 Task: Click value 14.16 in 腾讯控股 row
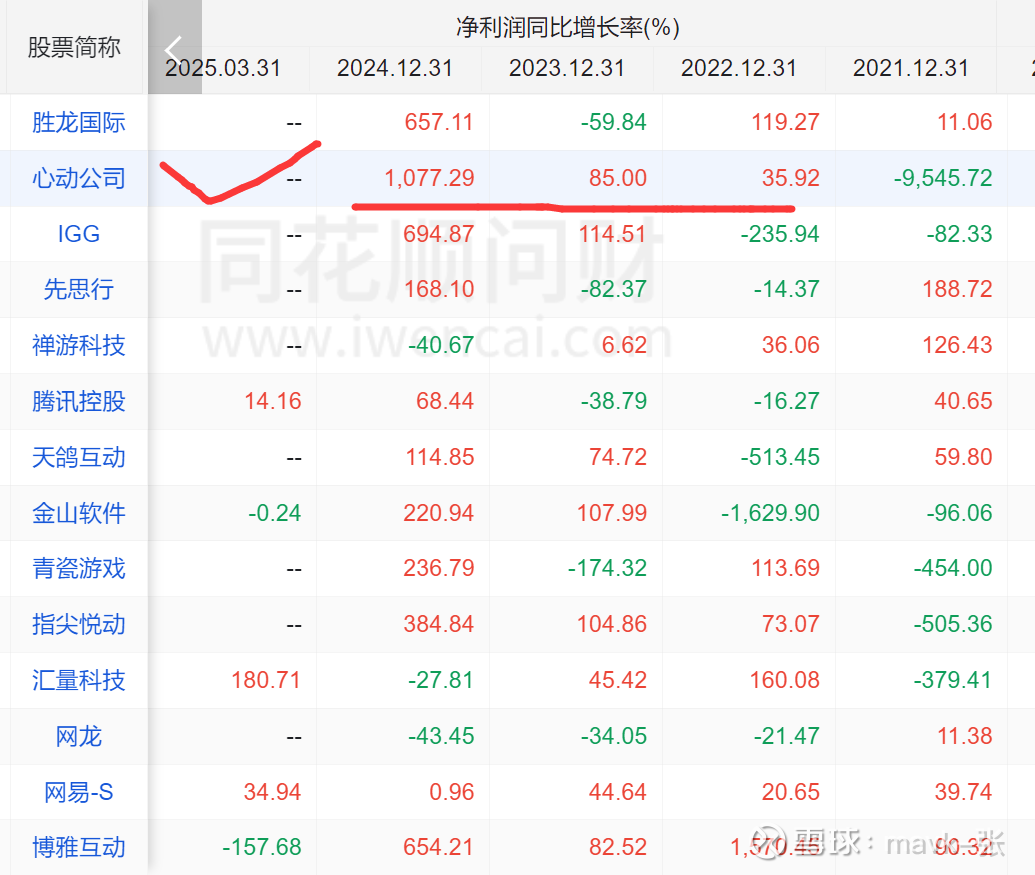point(273,401)
